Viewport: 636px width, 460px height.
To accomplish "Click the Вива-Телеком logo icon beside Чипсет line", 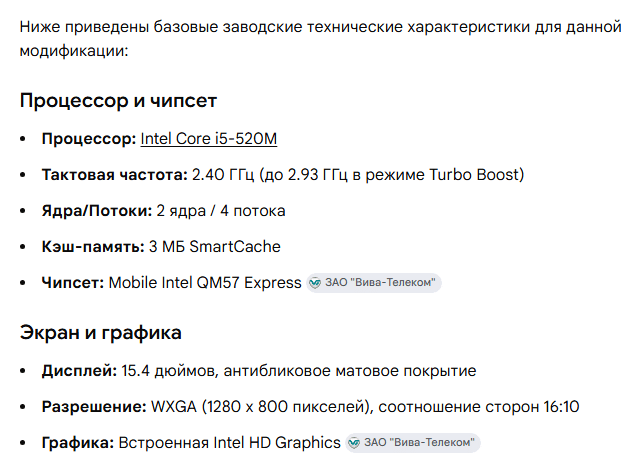I will (315, 283).
